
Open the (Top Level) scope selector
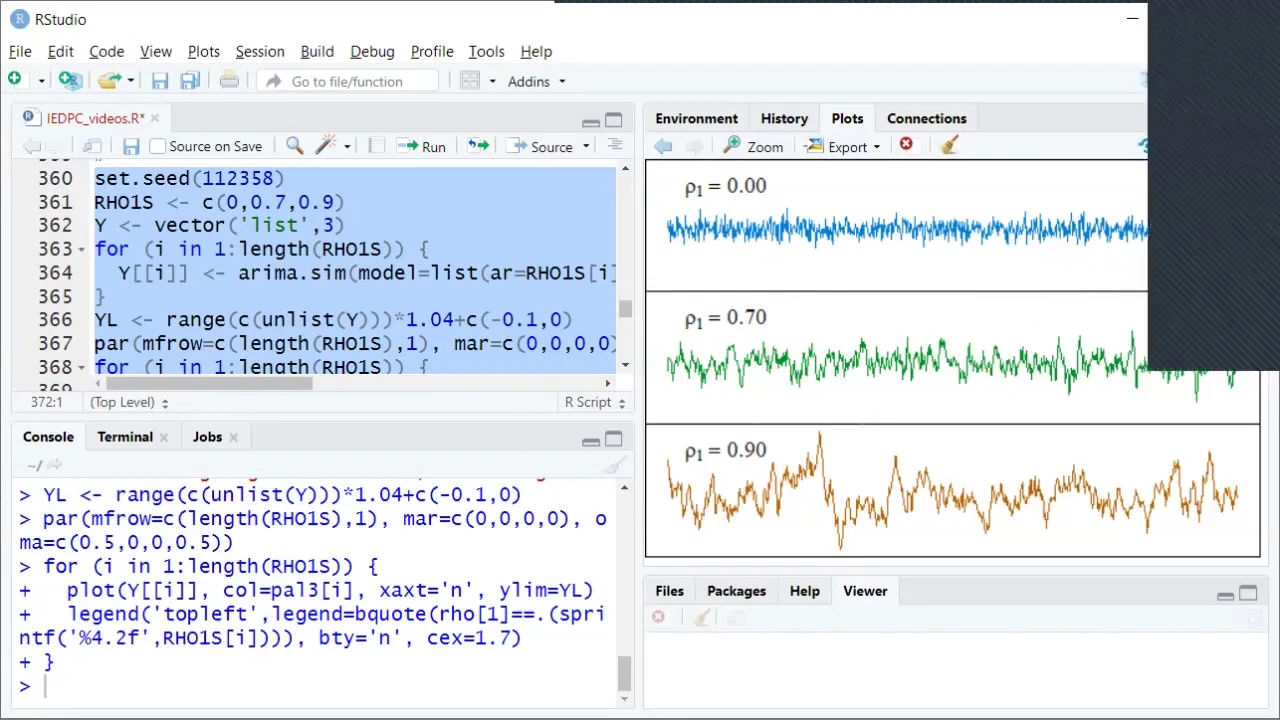tap(129, 402)
